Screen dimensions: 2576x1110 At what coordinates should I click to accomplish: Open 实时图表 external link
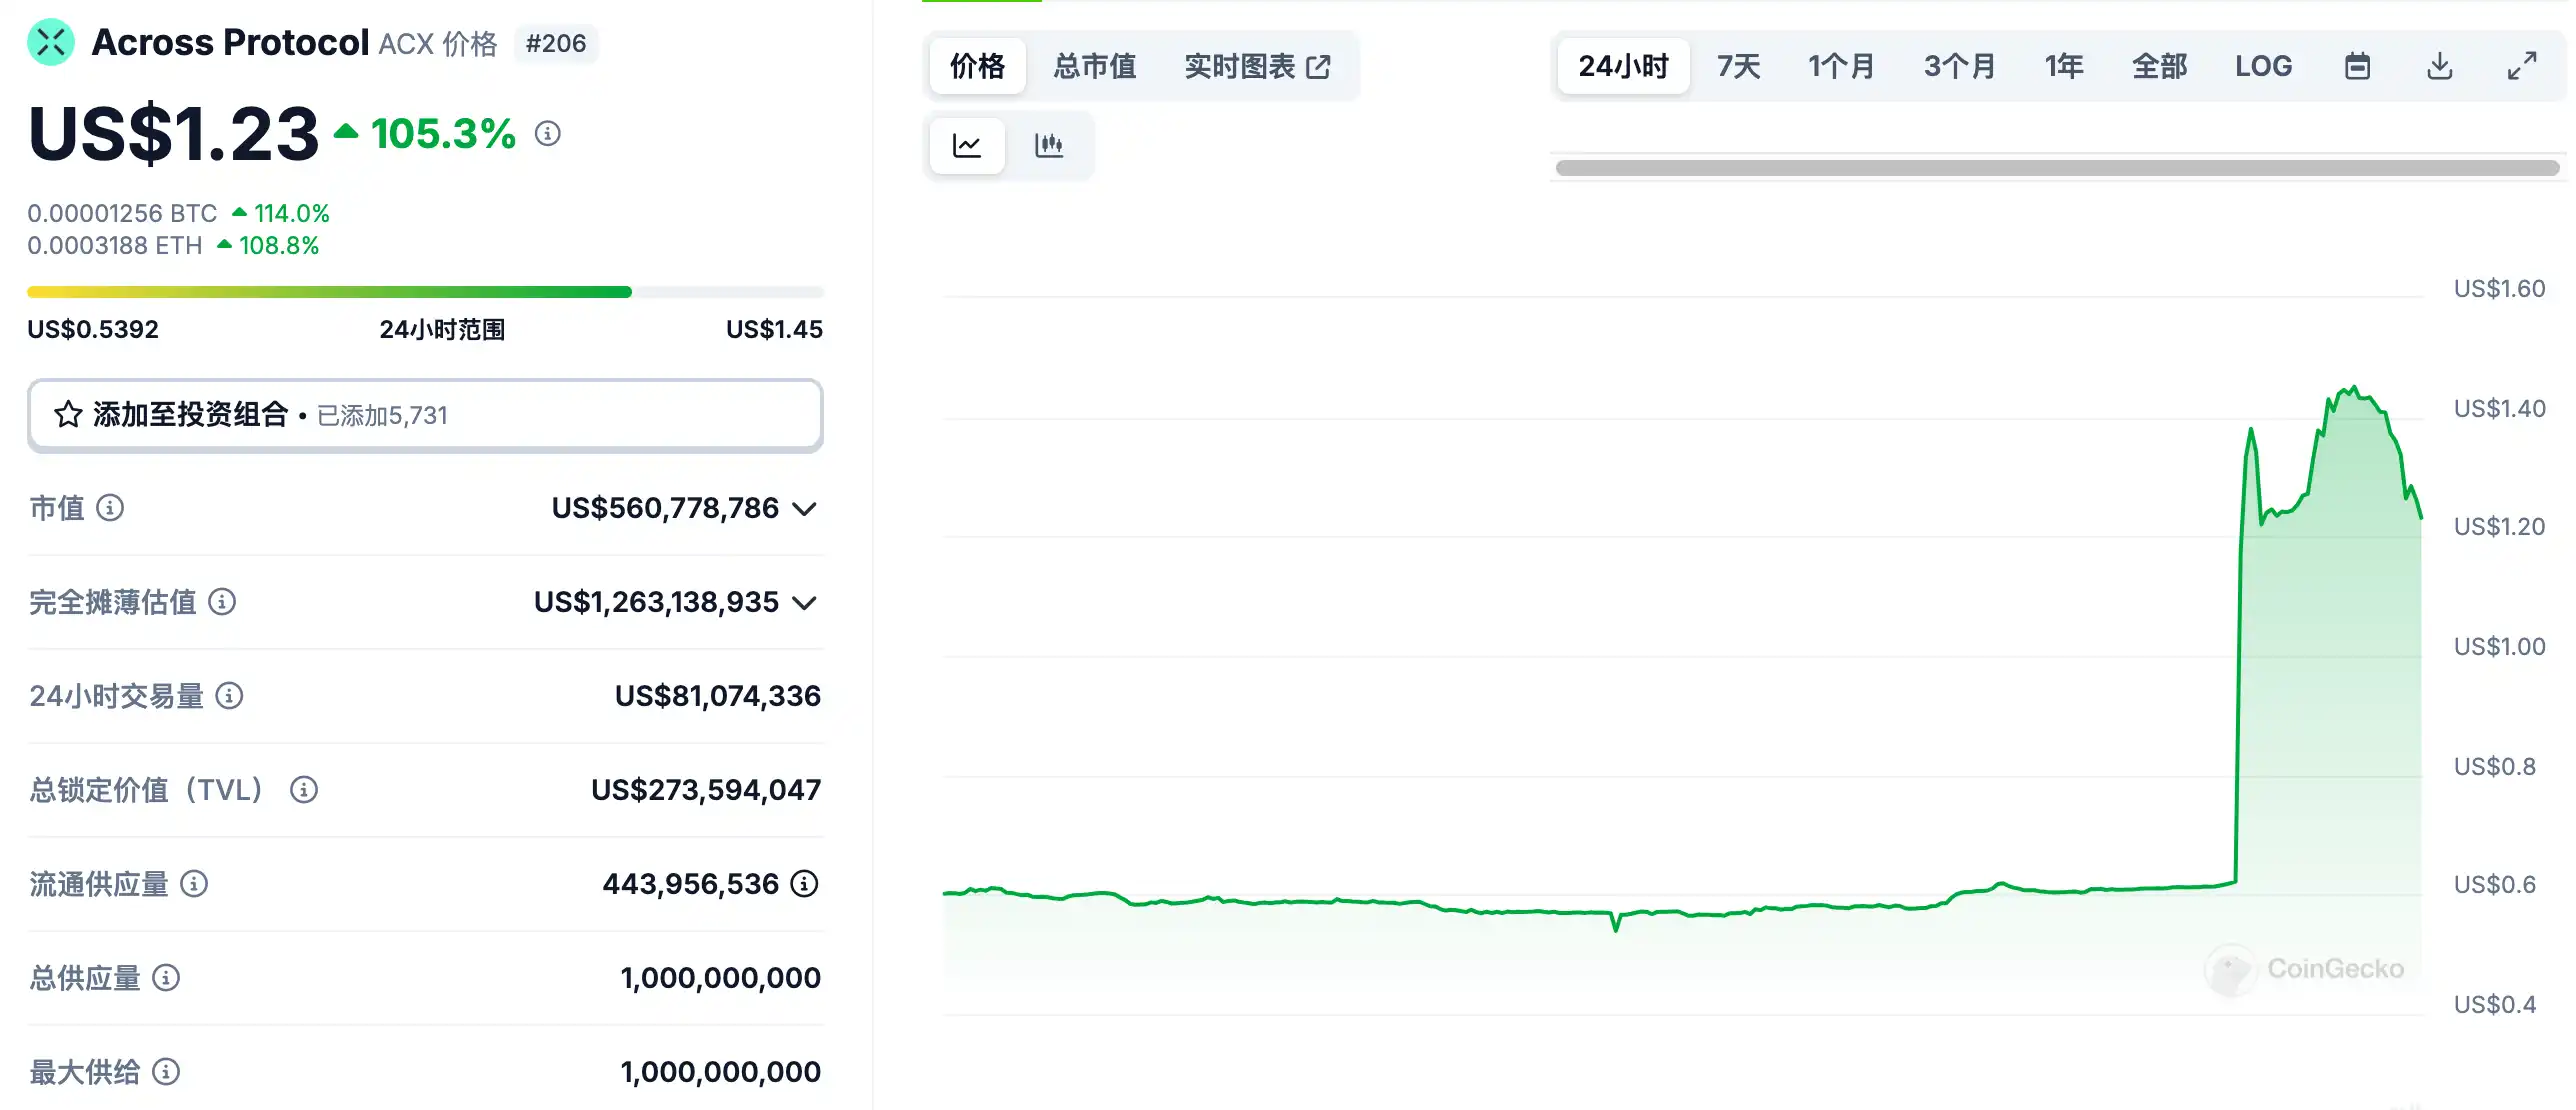pyautogui.click(x=1257, y=66)
